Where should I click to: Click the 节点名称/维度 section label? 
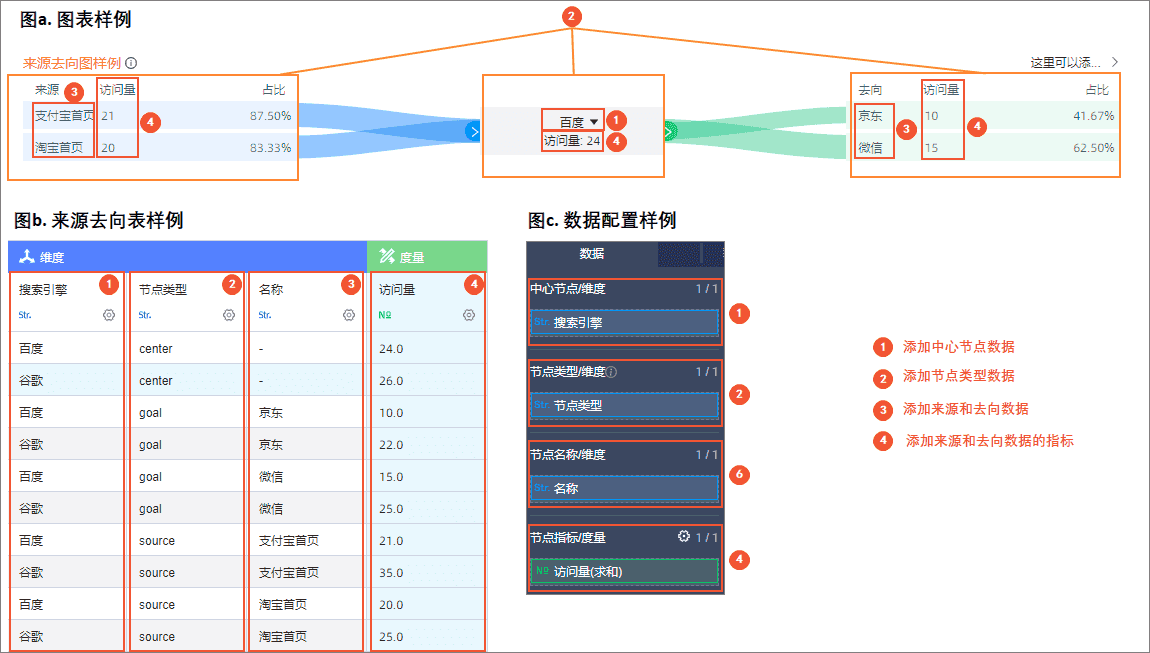[x=568, y=455]
